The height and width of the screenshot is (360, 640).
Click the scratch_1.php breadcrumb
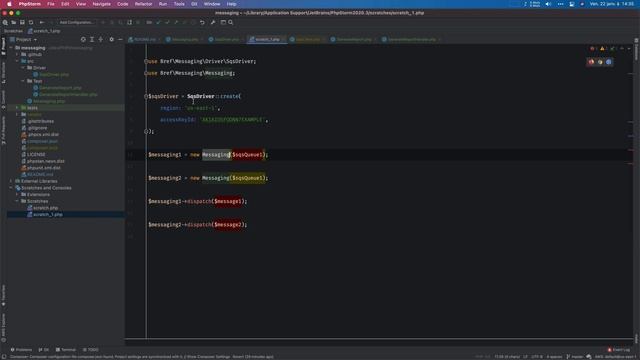tap(44, 31)
